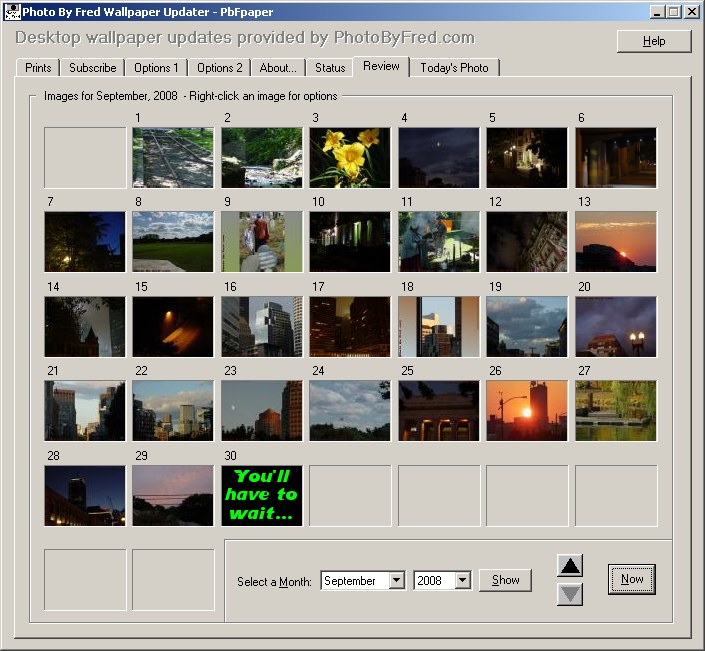Click the app icon in title bar
705x651 pixels.
[x=13, y=12]
